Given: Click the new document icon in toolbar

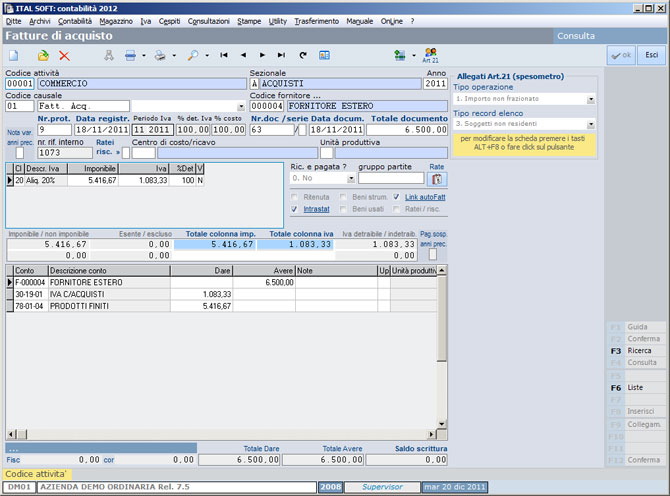Looking at the screenshot, I should pos(14,56).
